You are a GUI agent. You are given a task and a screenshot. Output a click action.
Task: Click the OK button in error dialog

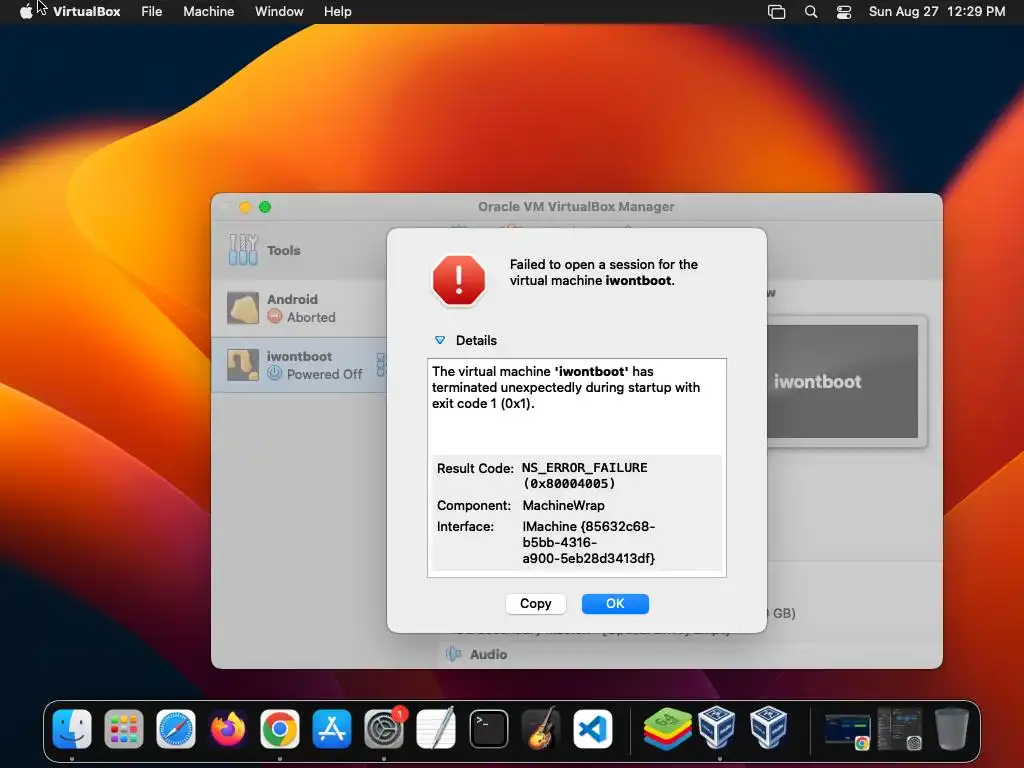click(615, 603)
